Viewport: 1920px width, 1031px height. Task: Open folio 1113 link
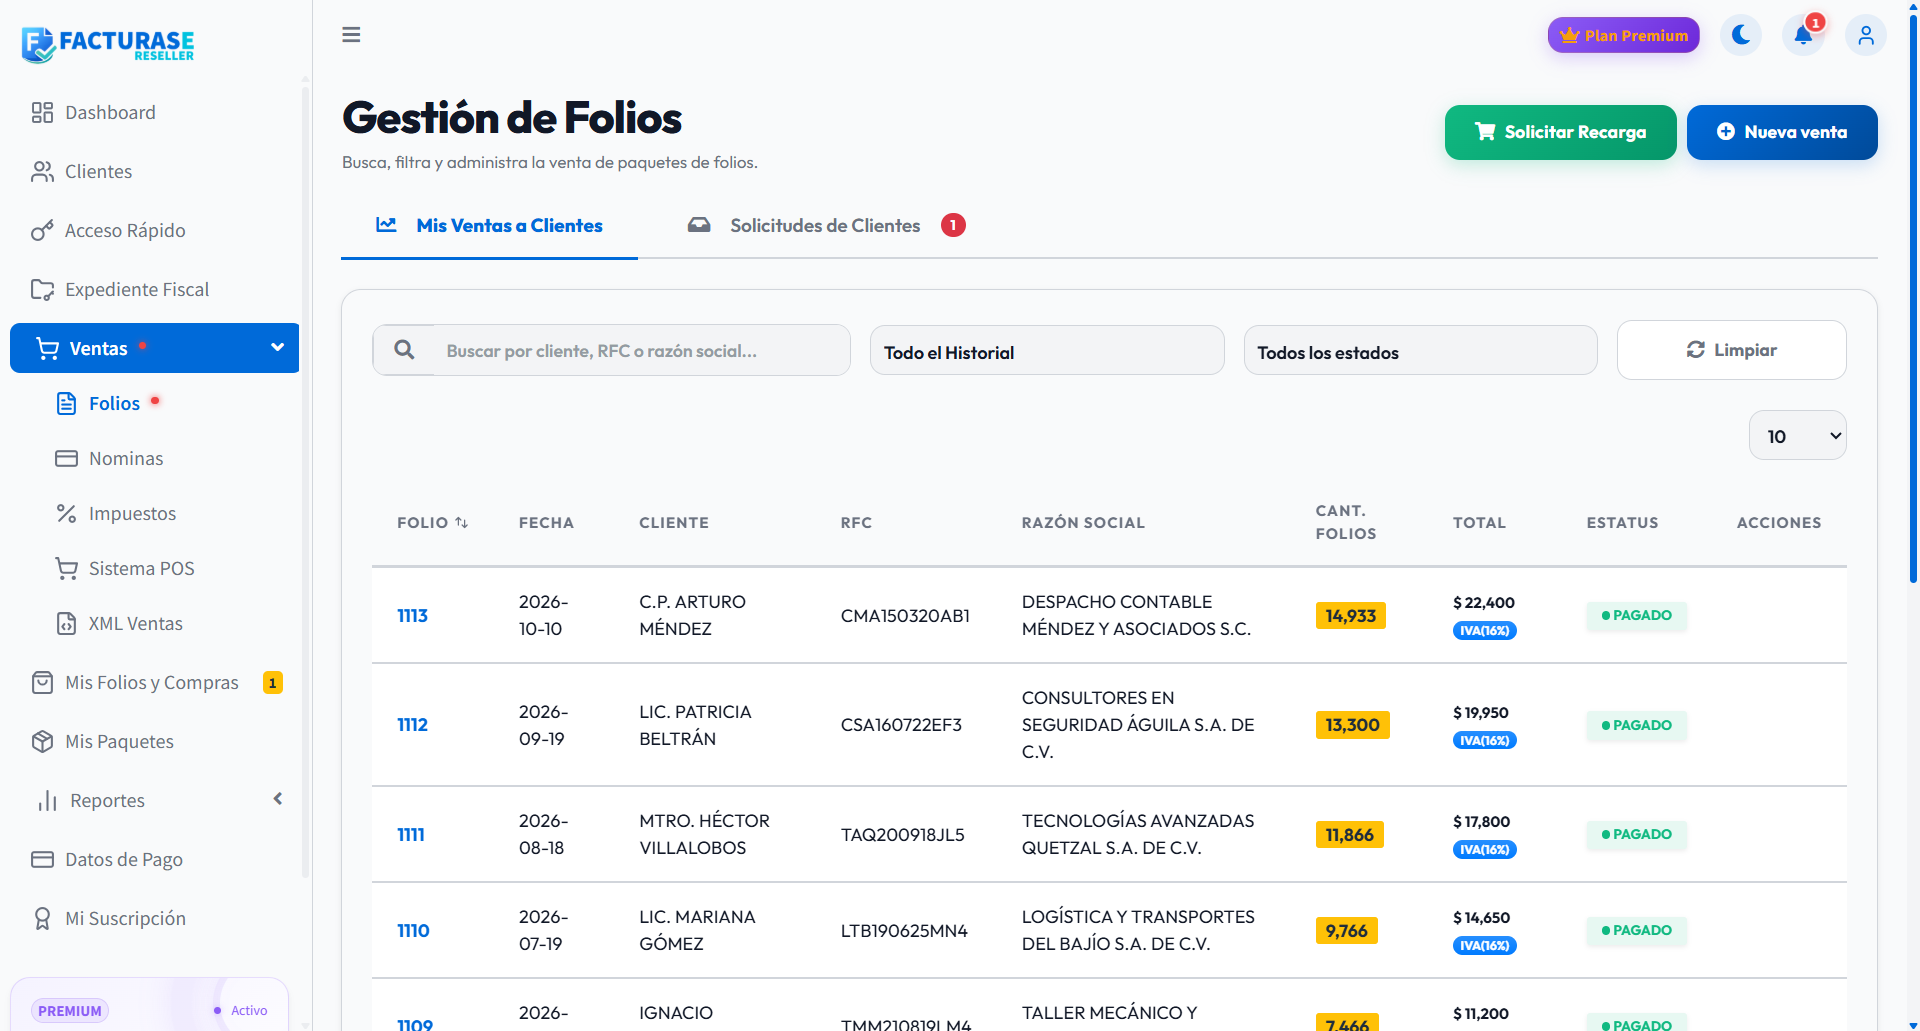click(412, 616)
